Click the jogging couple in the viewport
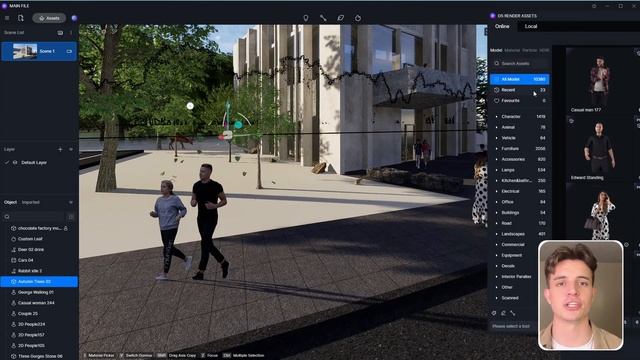The image size is (640, 360). (190, 222)
